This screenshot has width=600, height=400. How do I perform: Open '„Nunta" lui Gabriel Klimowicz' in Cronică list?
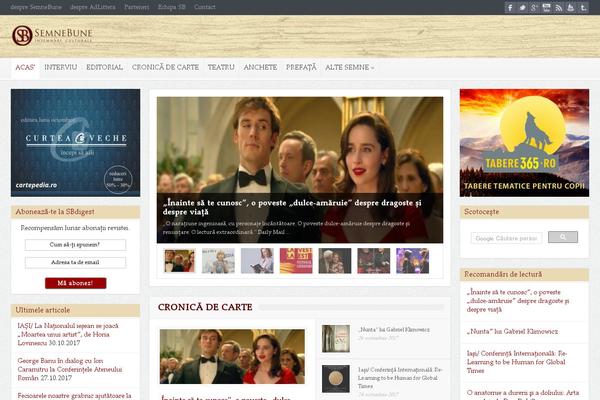394,330
